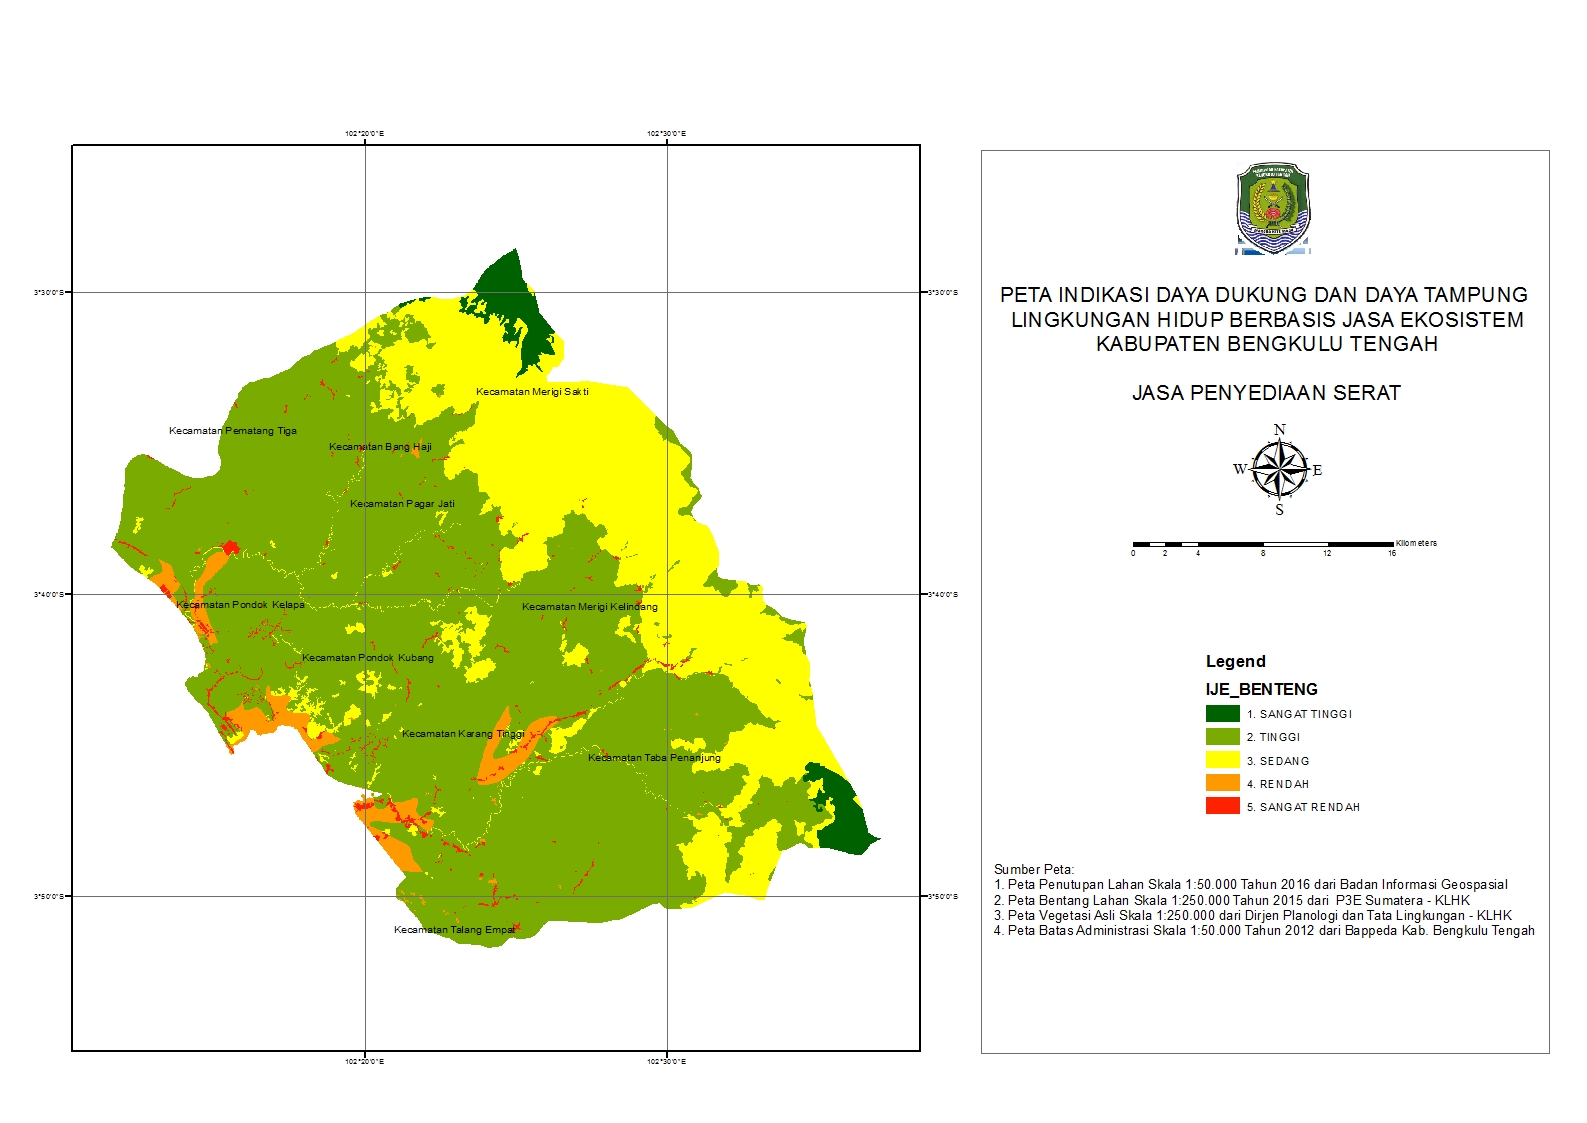Click the Kecamatan Merigi Sakti map label
The image size is (1587, 1123).
coord(532,392)
